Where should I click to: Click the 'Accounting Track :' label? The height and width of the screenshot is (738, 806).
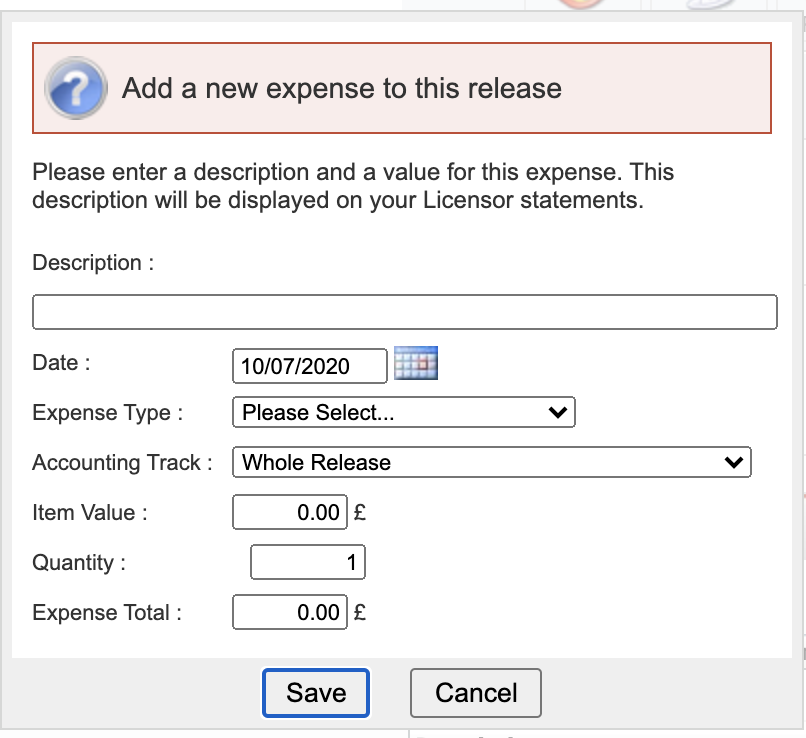(123, 463)
